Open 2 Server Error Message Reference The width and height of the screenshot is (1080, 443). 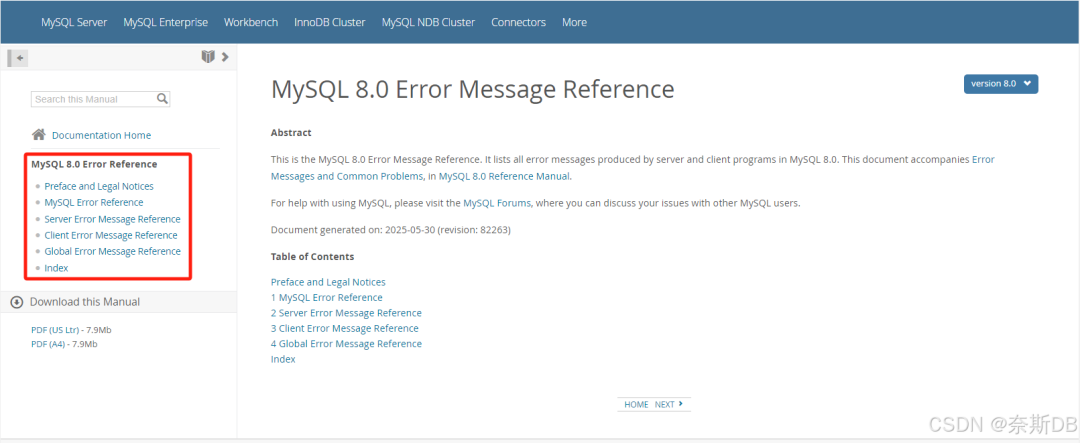pos(346,313)
